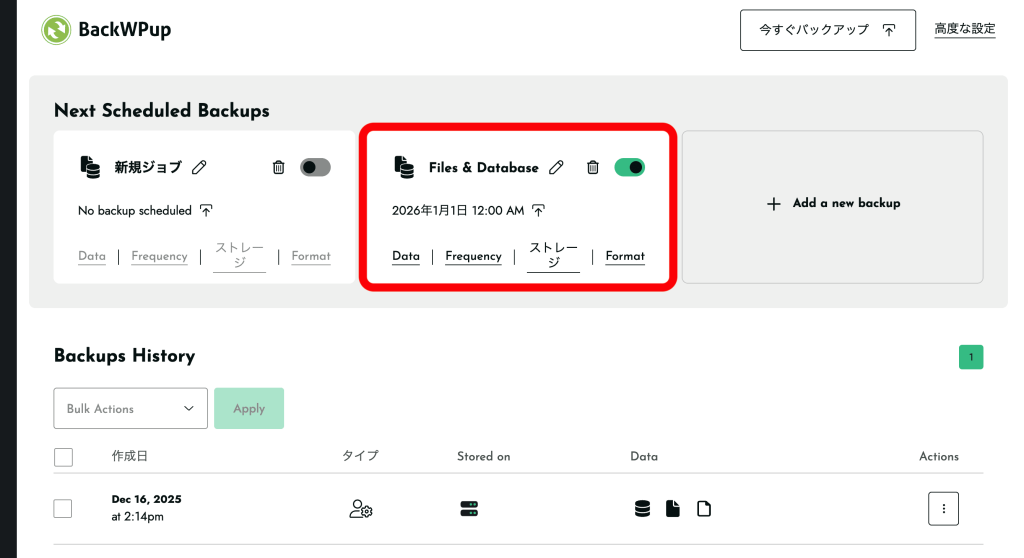Click the Add a new backup card

[833, 203]
